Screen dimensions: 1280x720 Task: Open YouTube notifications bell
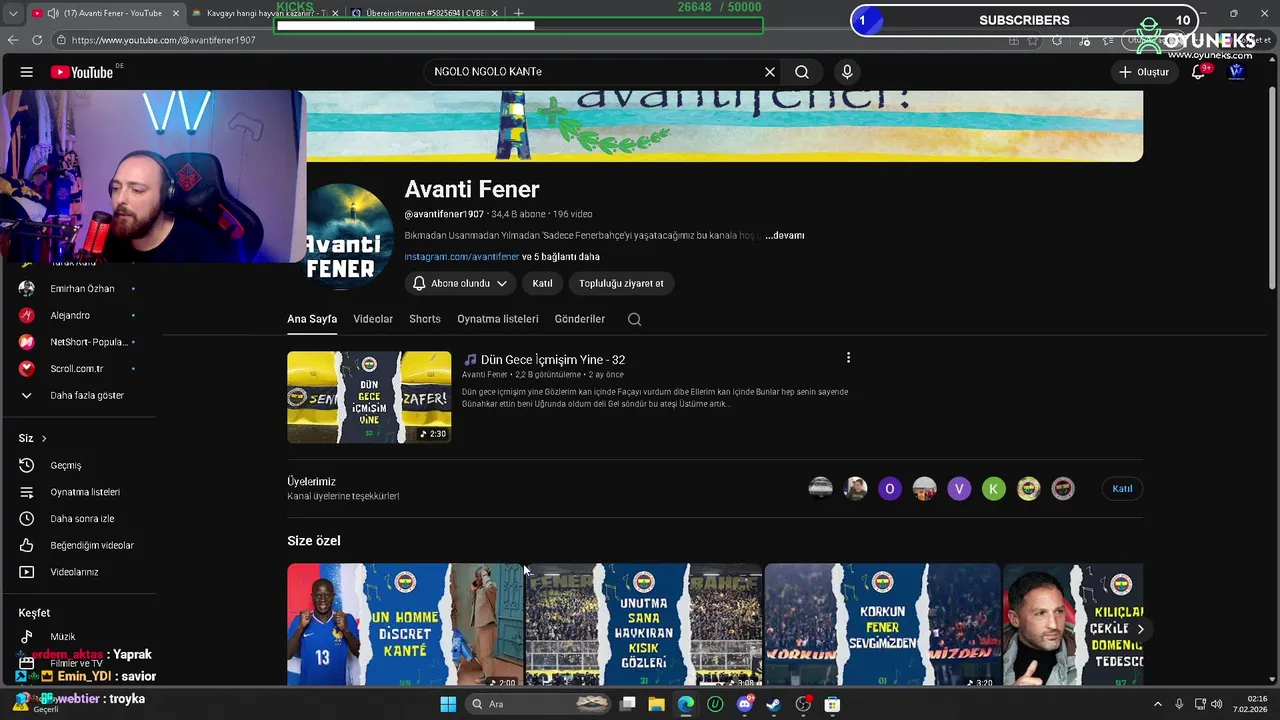pos(1198,72)
